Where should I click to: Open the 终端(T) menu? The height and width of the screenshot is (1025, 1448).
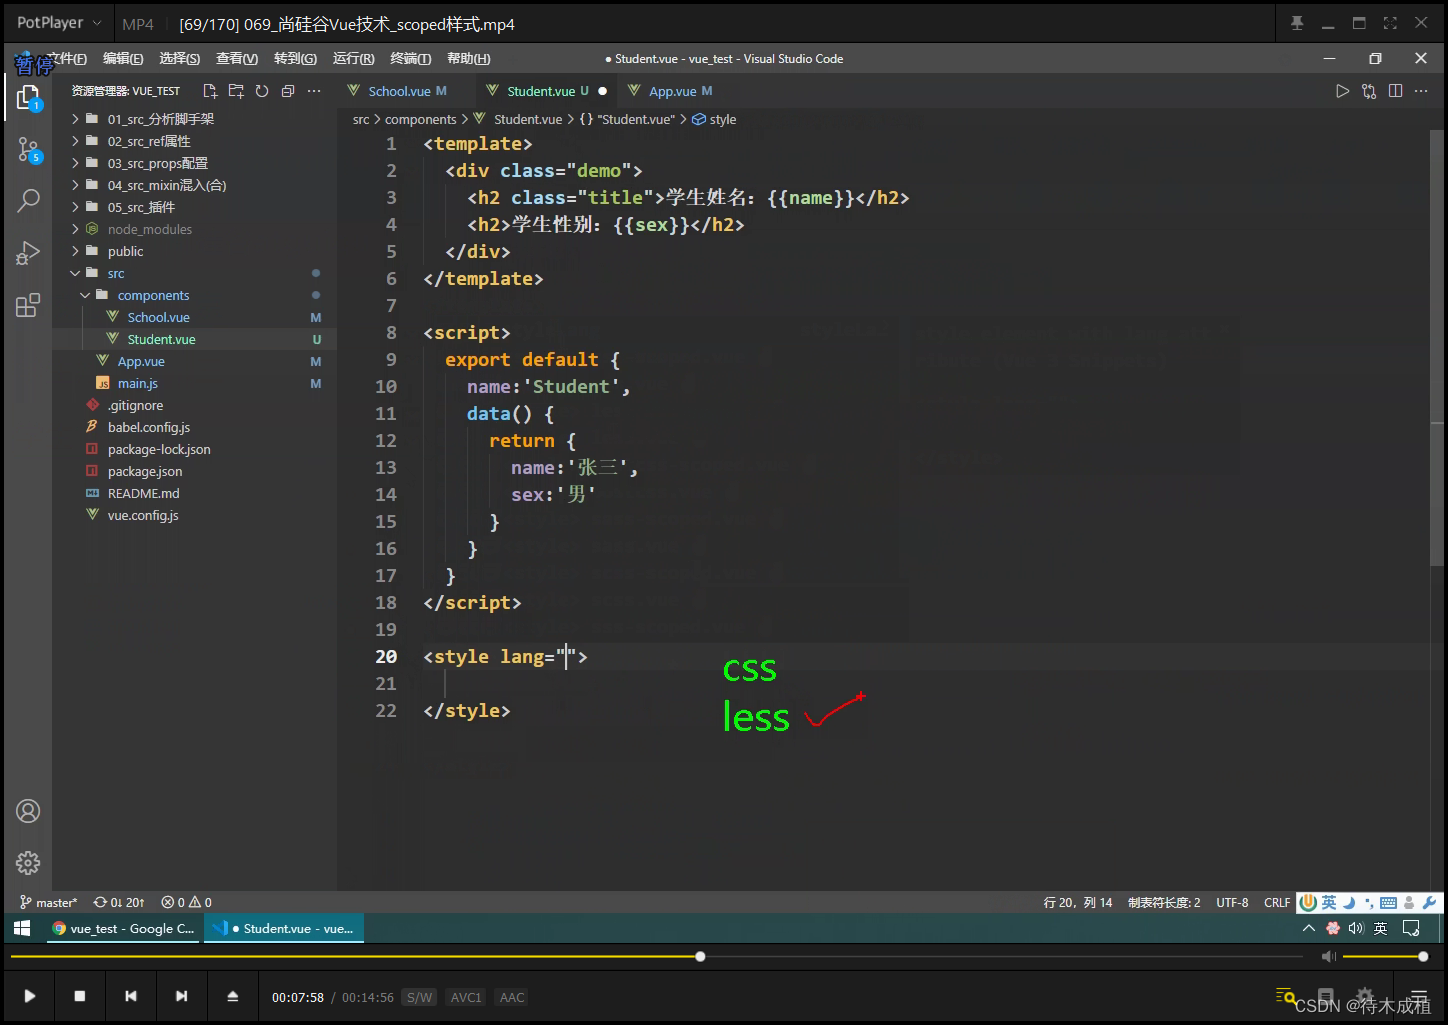coord(410,59)
